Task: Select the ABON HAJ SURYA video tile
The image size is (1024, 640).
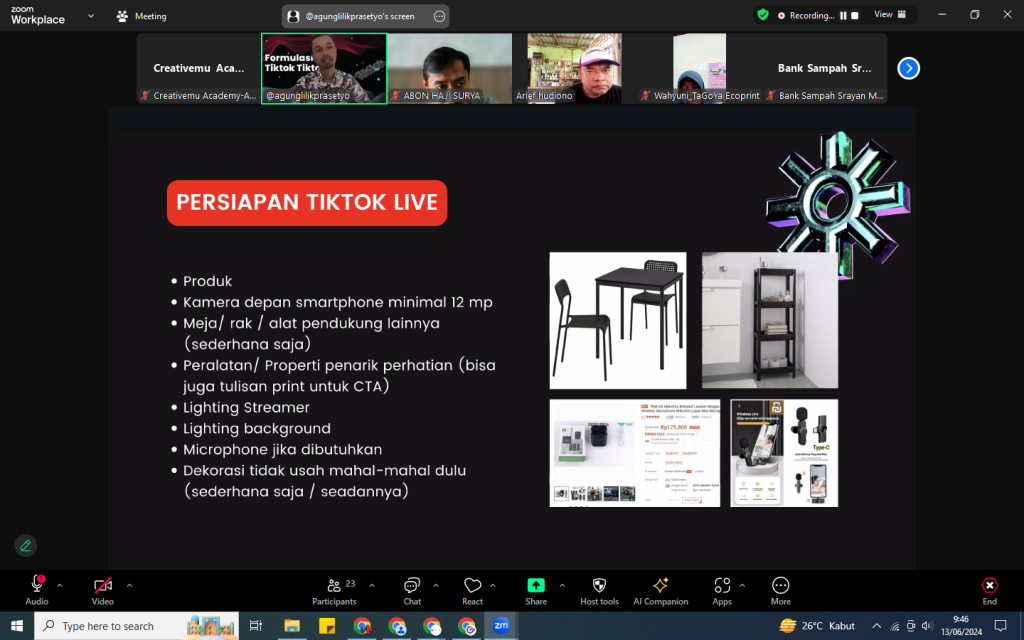Action: pyautogui.click(x=450, y=69)
